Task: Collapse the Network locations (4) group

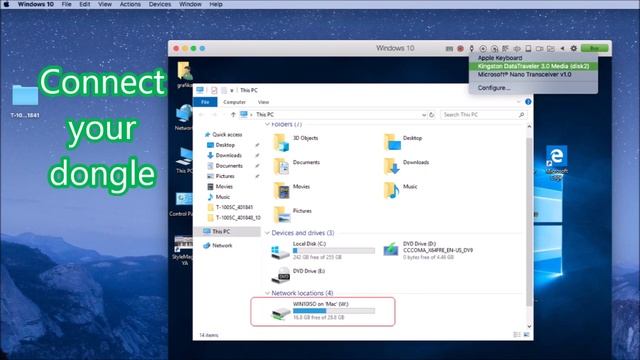Action: click(267, 293)
